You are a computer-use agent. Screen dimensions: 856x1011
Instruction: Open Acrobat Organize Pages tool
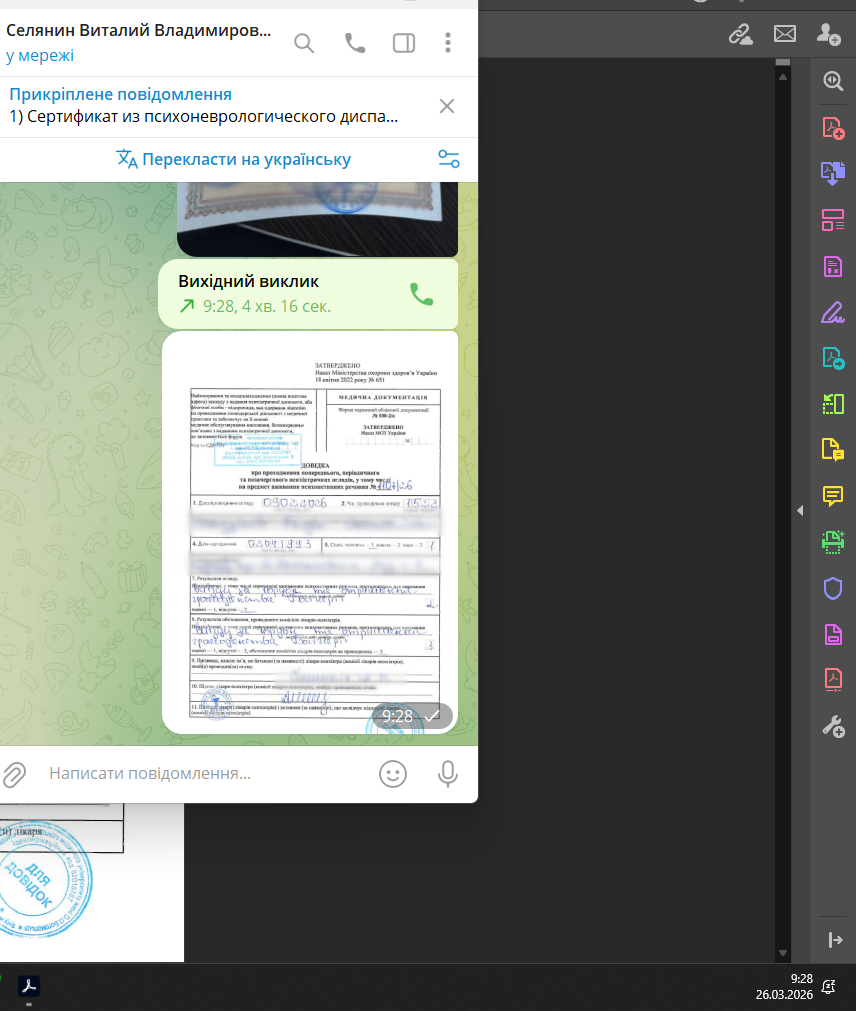[x=833, y=220]
